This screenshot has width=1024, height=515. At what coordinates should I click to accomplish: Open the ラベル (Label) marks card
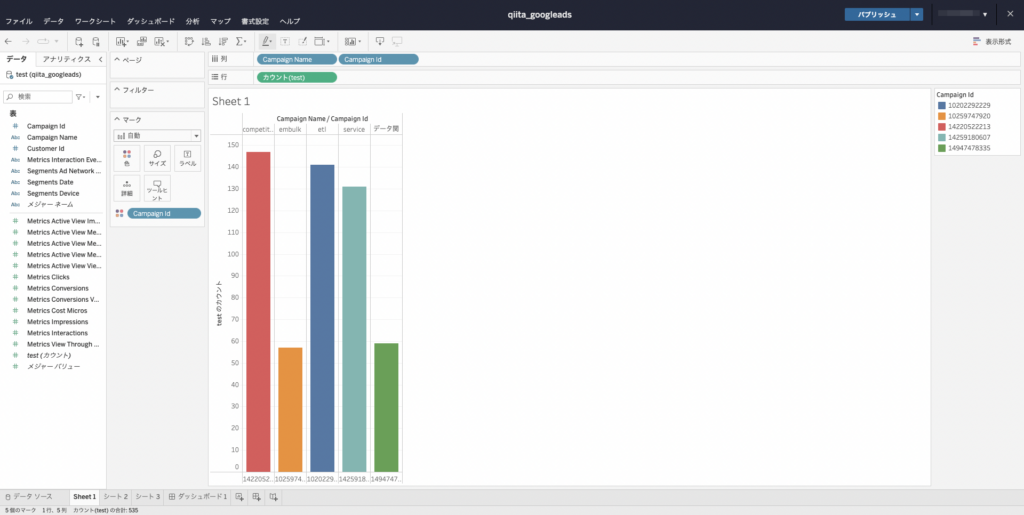click(x=187, y=158)
